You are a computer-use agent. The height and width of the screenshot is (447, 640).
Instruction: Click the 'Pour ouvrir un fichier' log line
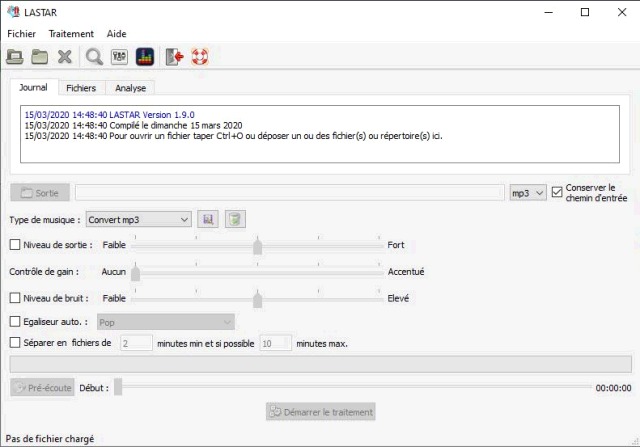point(233,136)
